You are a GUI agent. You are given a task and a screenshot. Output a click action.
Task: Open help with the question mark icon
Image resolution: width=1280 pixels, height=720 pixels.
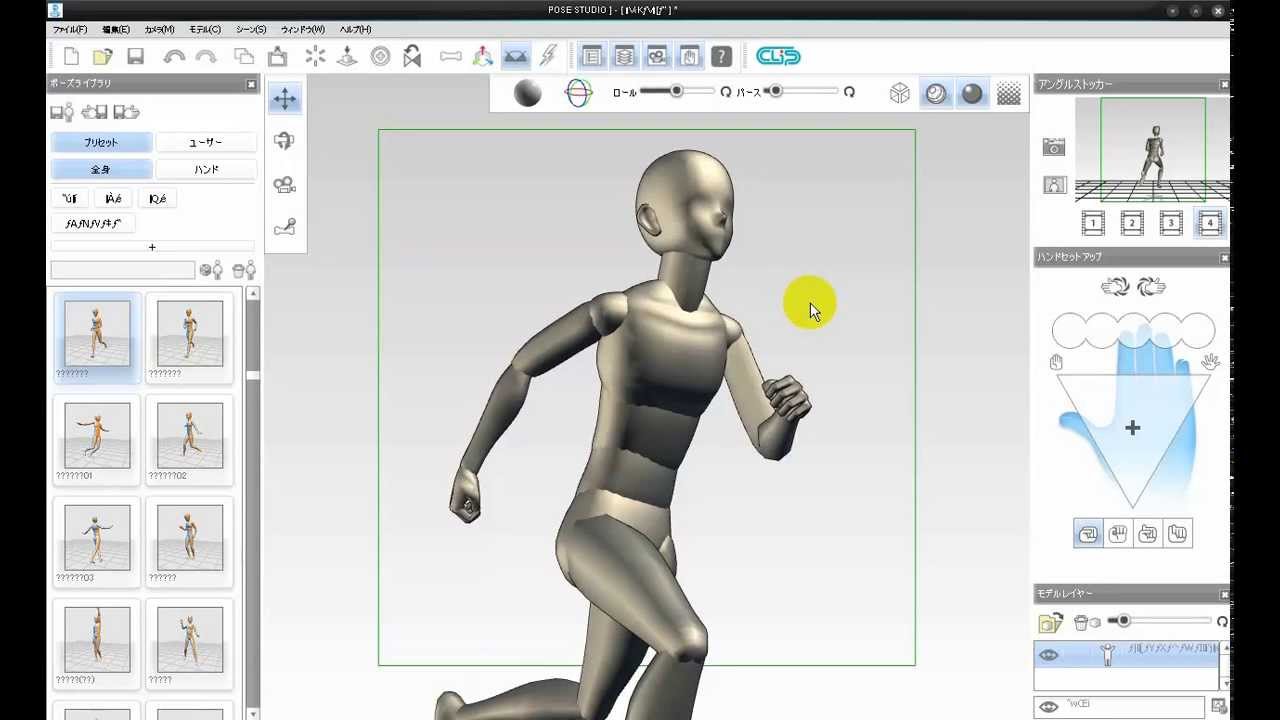[721, 57]
